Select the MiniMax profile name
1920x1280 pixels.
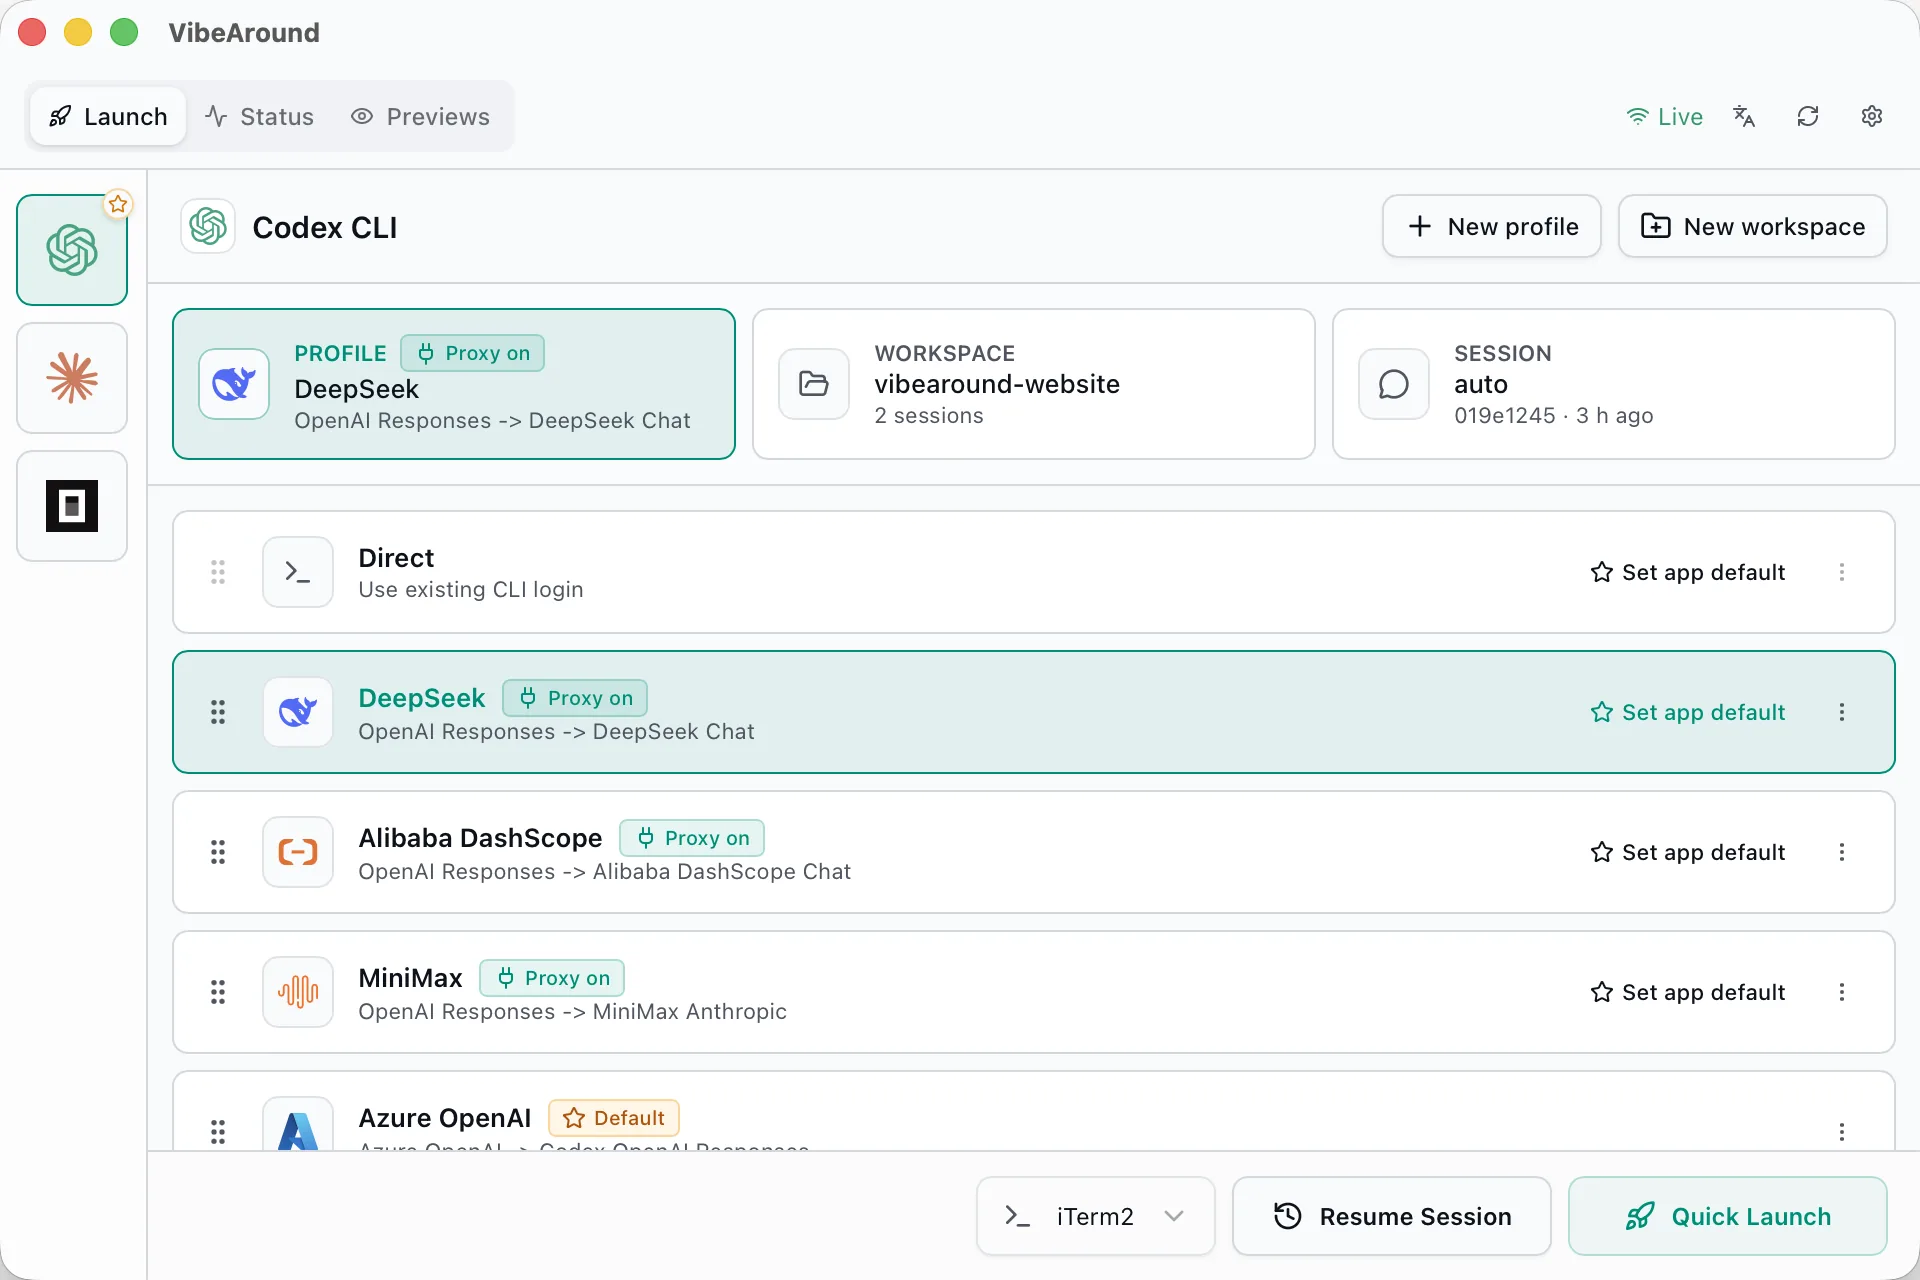(410, 978)
